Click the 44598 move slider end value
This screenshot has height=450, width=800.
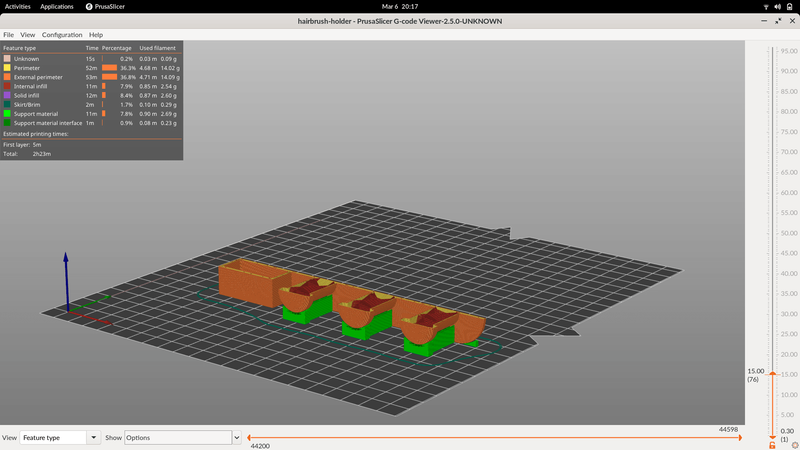tap(728, 430)
